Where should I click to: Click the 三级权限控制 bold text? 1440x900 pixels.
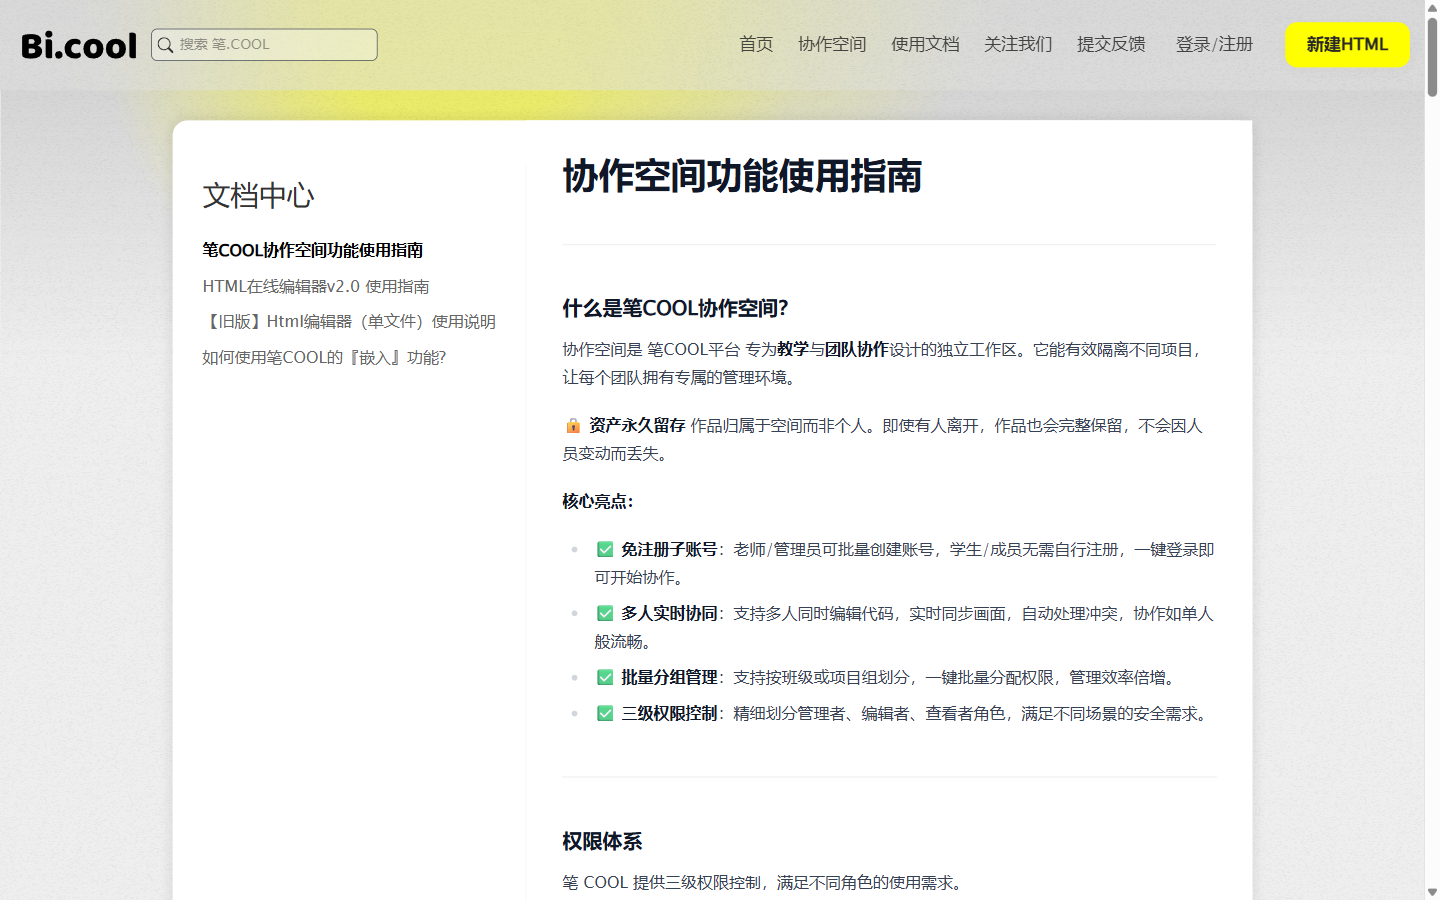(x=669, y=714)
